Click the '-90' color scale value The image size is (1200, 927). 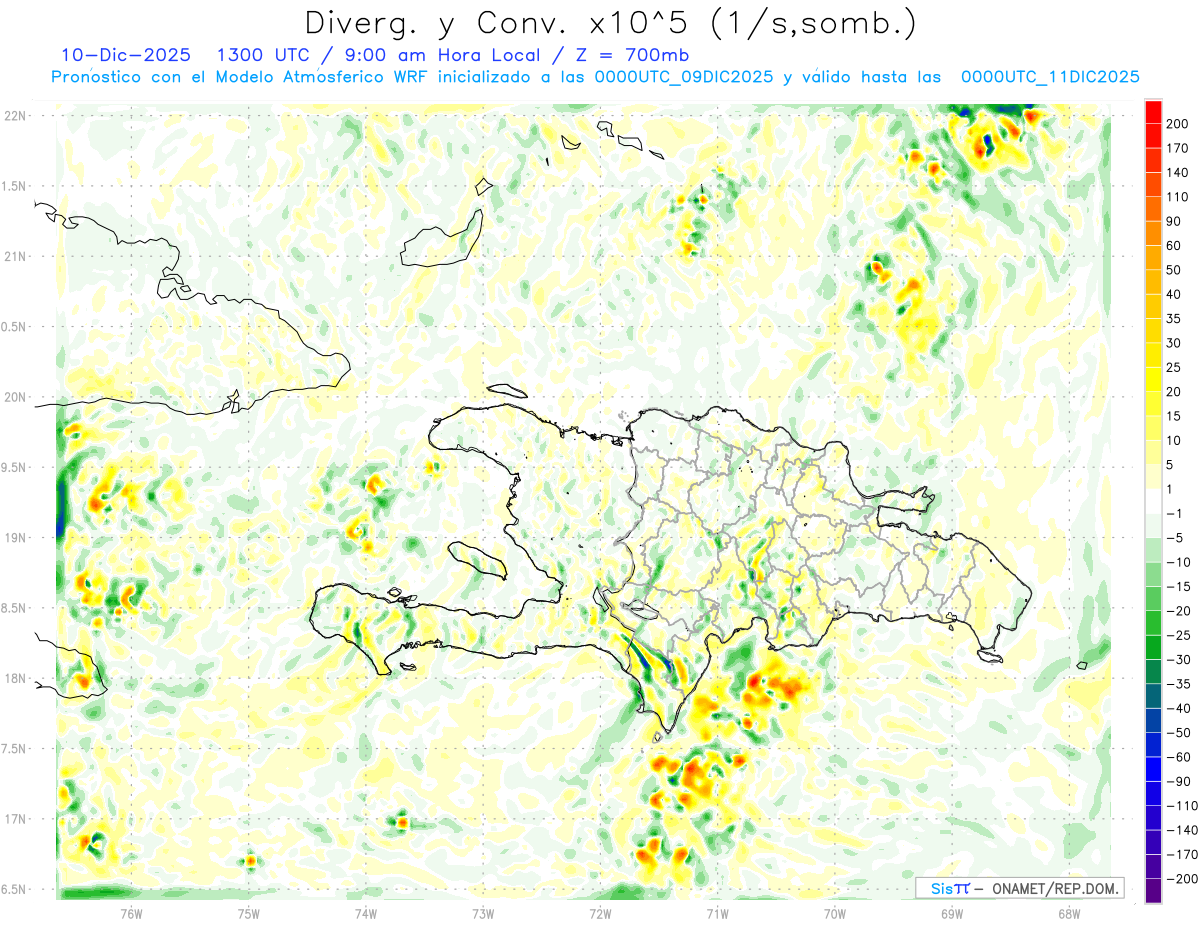click(1179, 781)
